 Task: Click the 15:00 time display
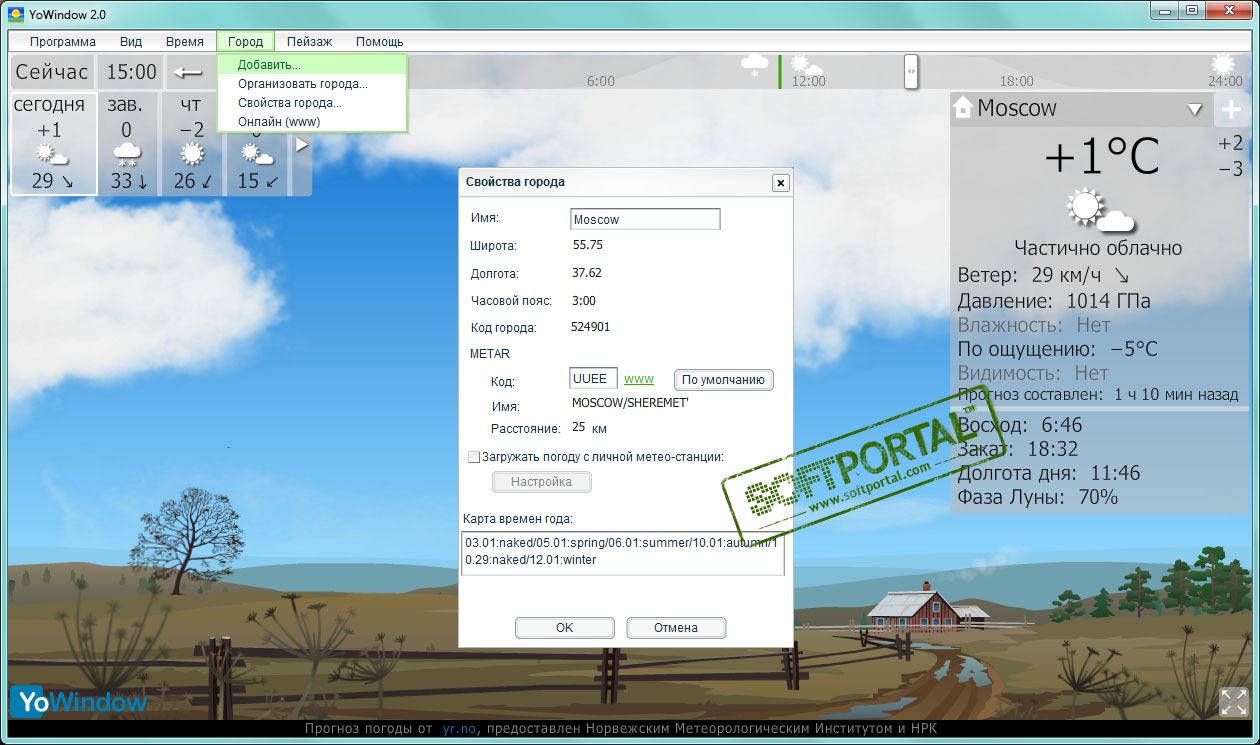click(132, 72)
